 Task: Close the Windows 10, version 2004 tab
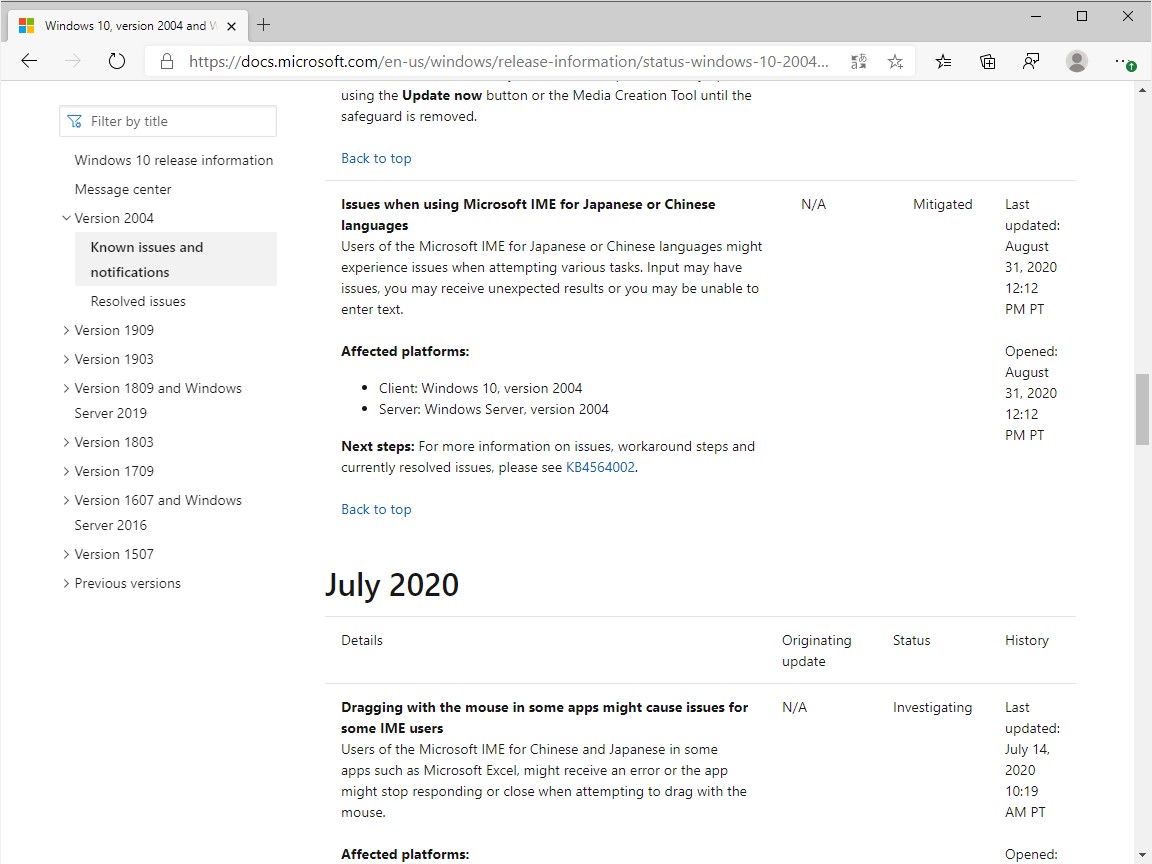(x=232, y=26)
